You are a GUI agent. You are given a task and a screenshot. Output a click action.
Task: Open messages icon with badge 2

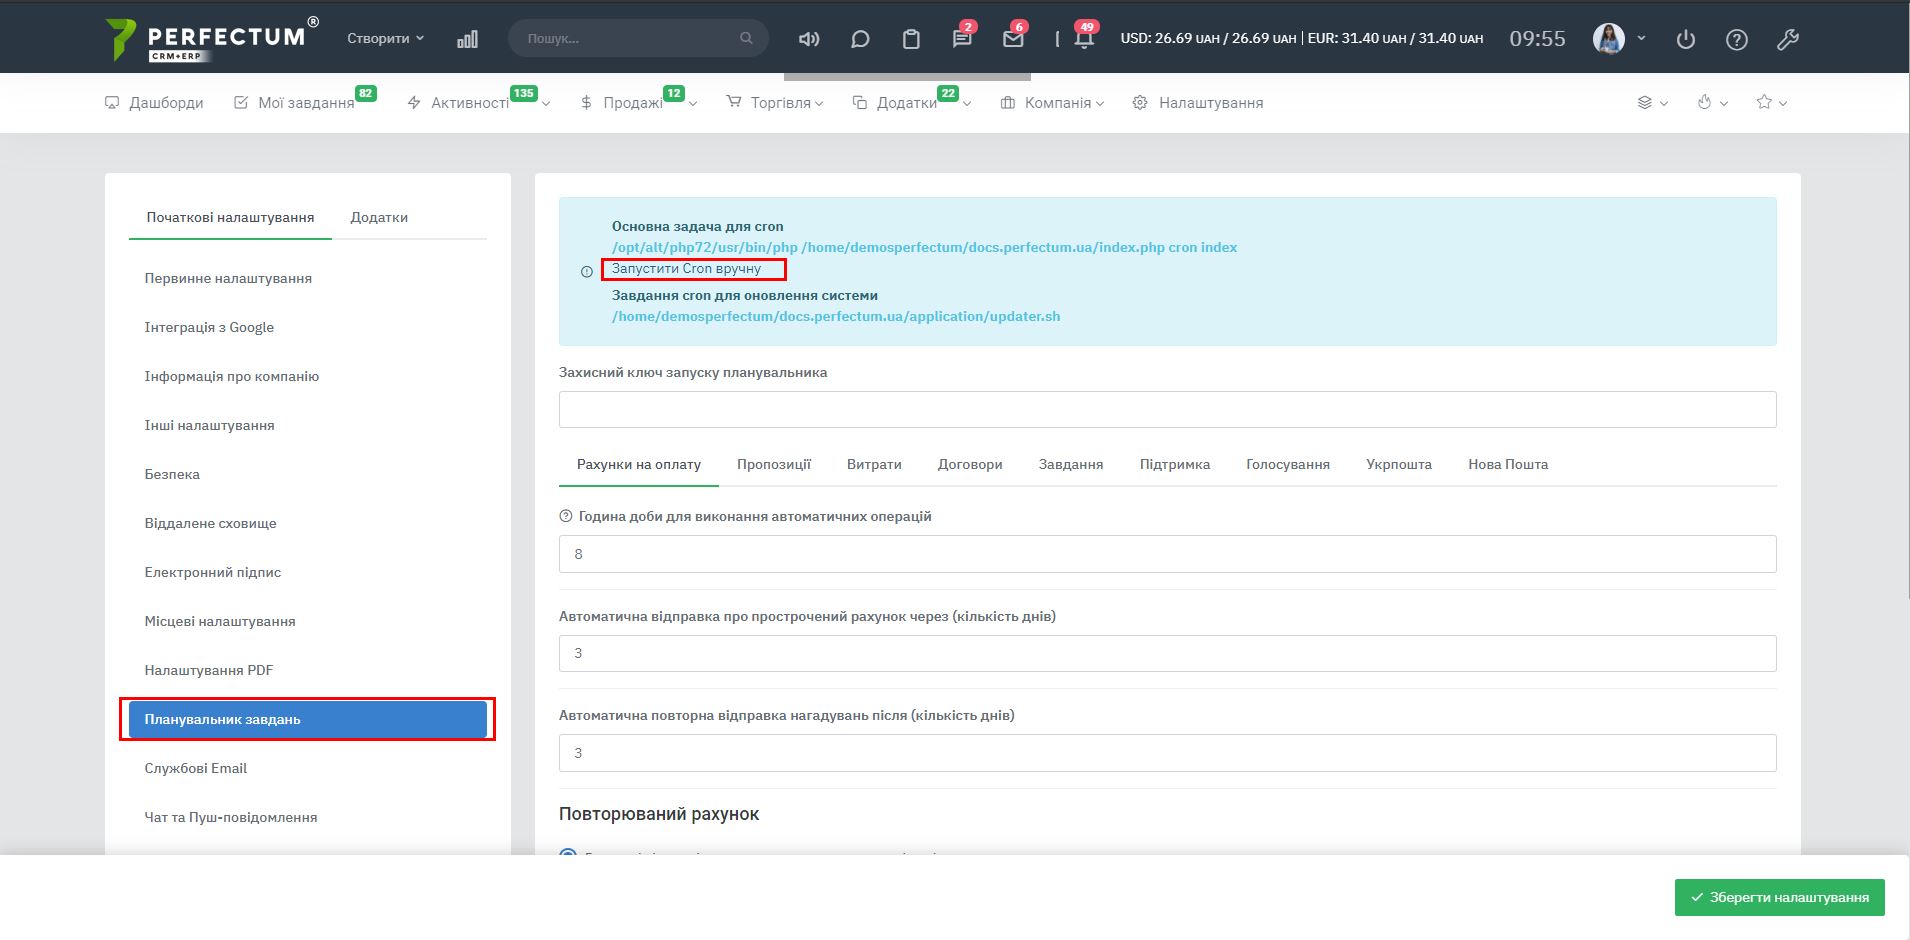962,39
